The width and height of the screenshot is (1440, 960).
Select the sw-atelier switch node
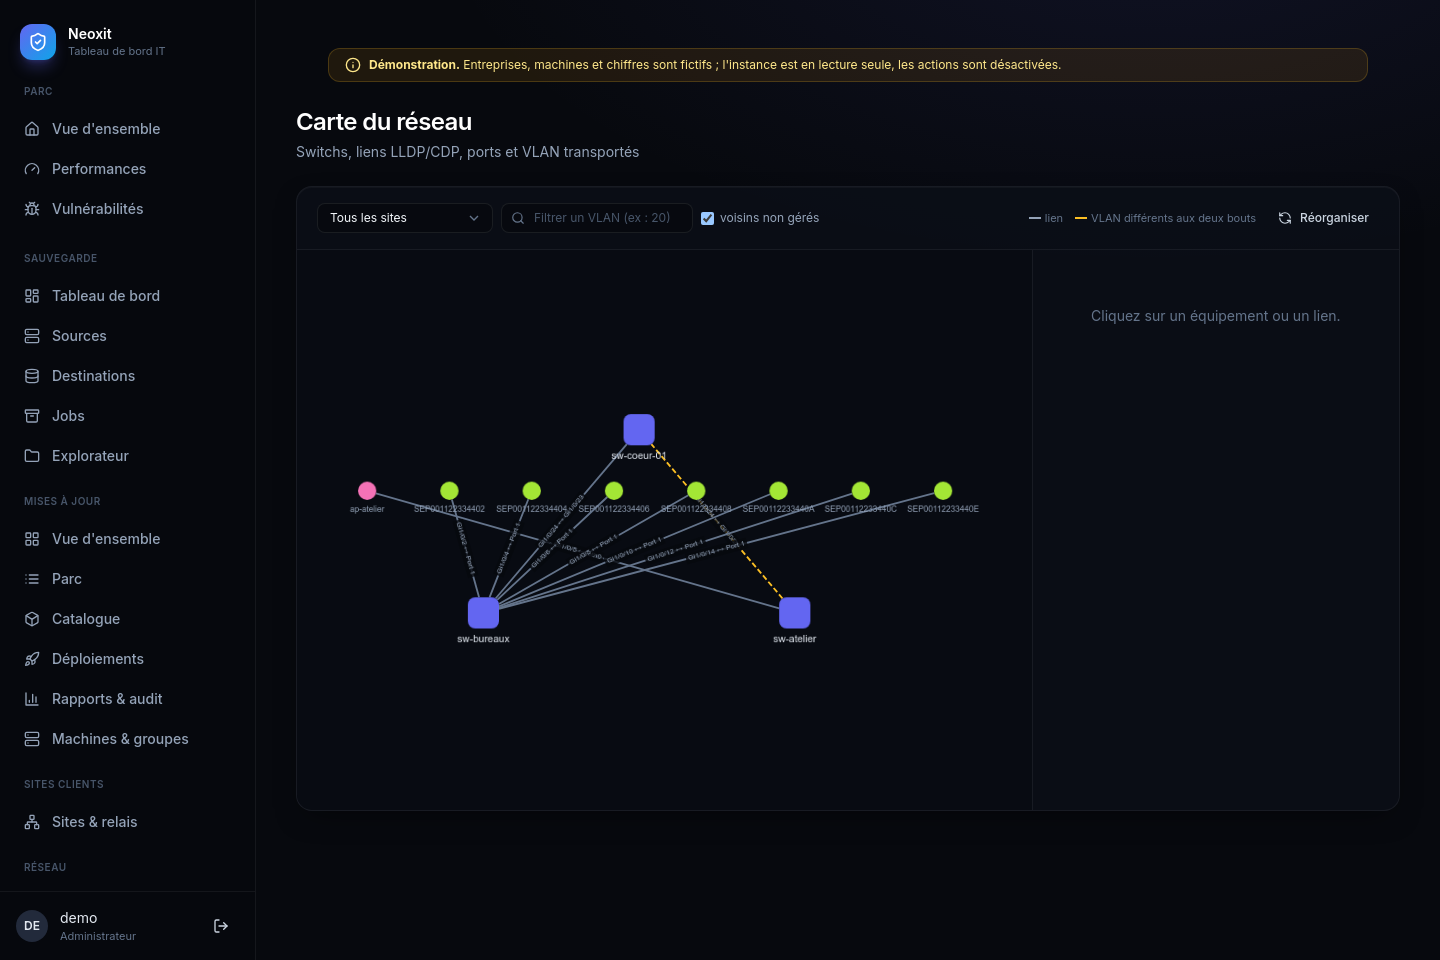coord(795,613)
